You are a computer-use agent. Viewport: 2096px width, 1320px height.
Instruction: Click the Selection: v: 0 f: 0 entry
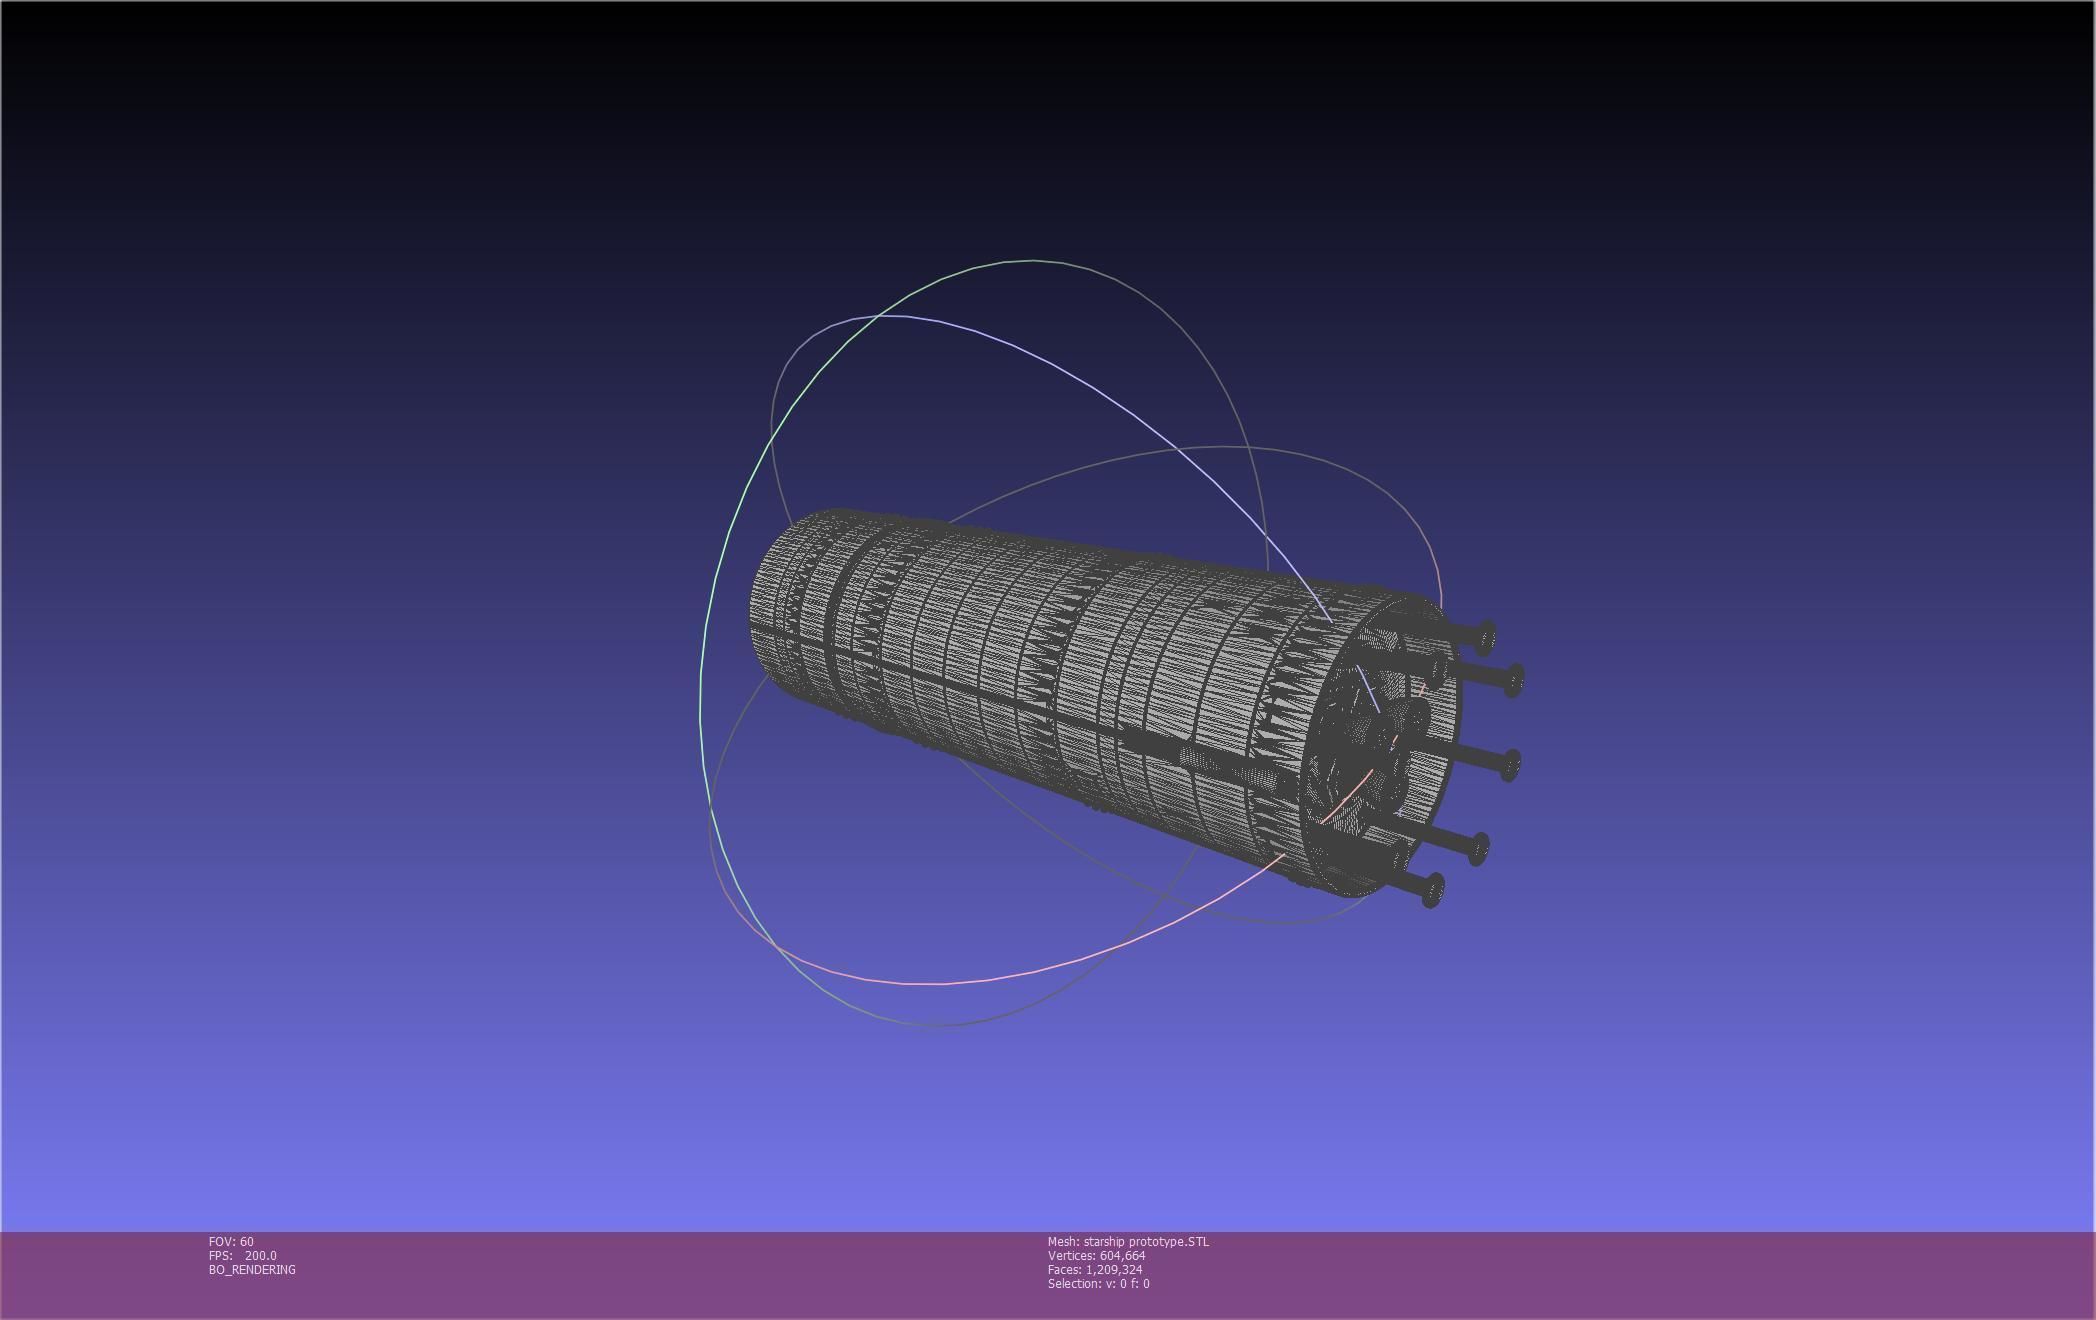[x=1098, y=1284]
